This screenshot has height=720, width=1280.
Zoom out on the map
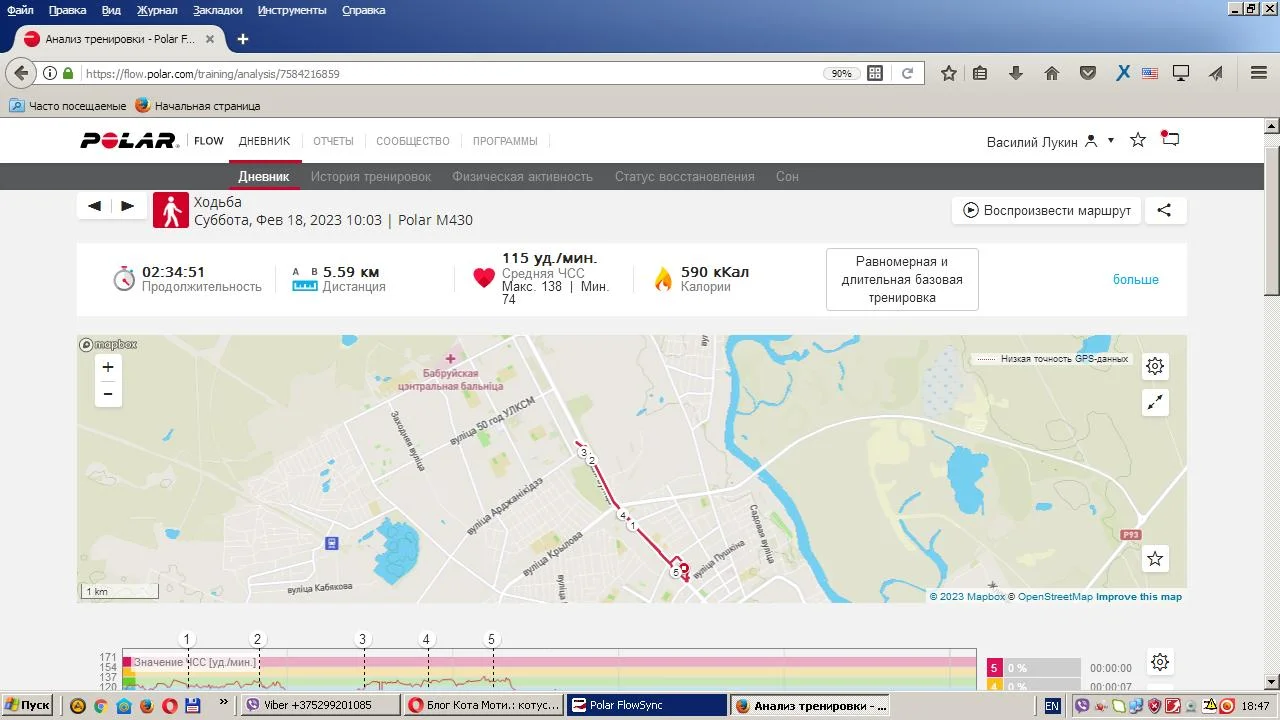click(x=108, y=394)
